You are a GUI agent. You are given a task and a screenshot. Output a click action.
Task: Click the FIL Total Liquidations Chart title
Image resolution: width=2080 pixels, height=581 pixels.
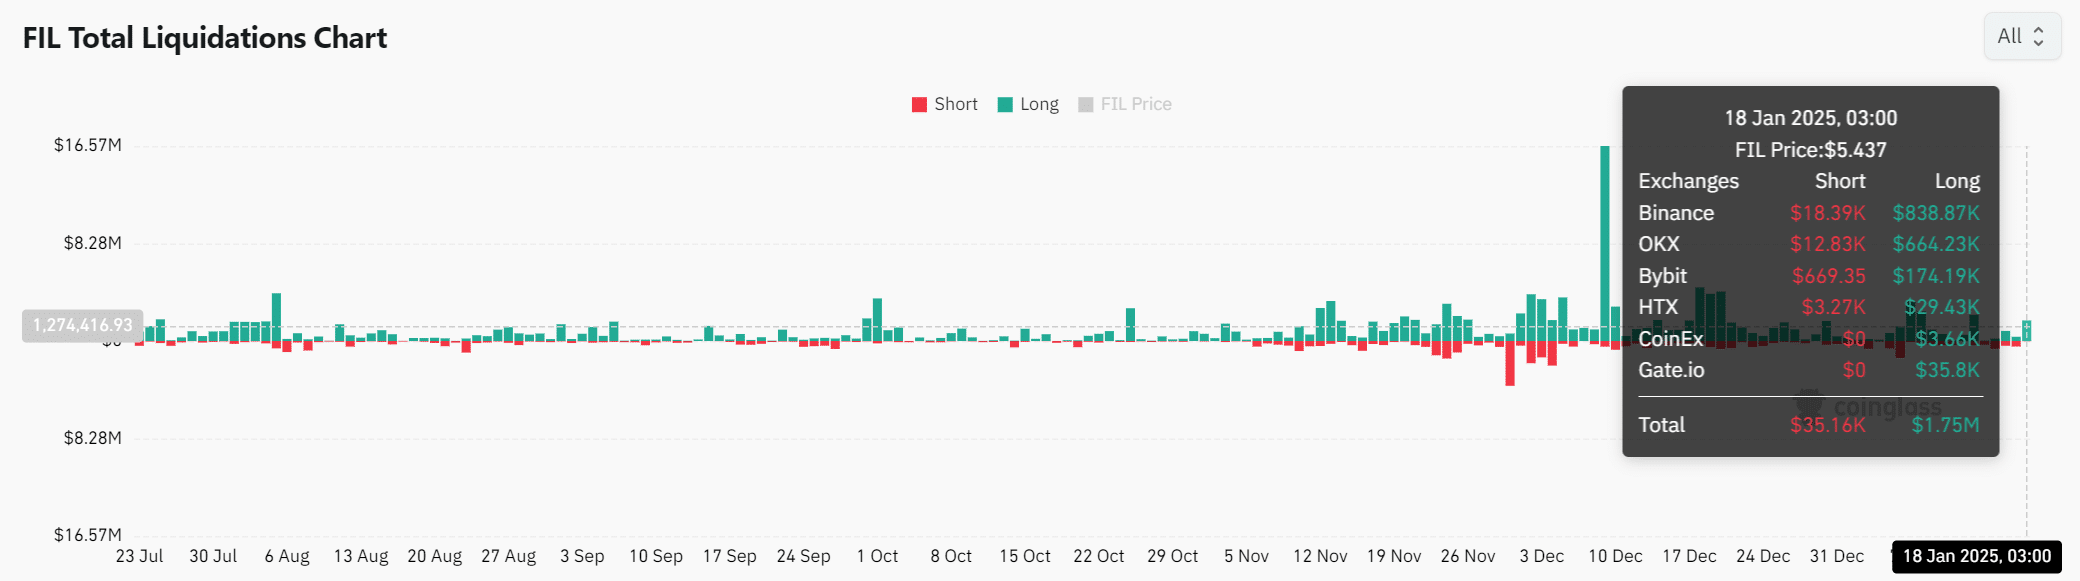point(205,38)
